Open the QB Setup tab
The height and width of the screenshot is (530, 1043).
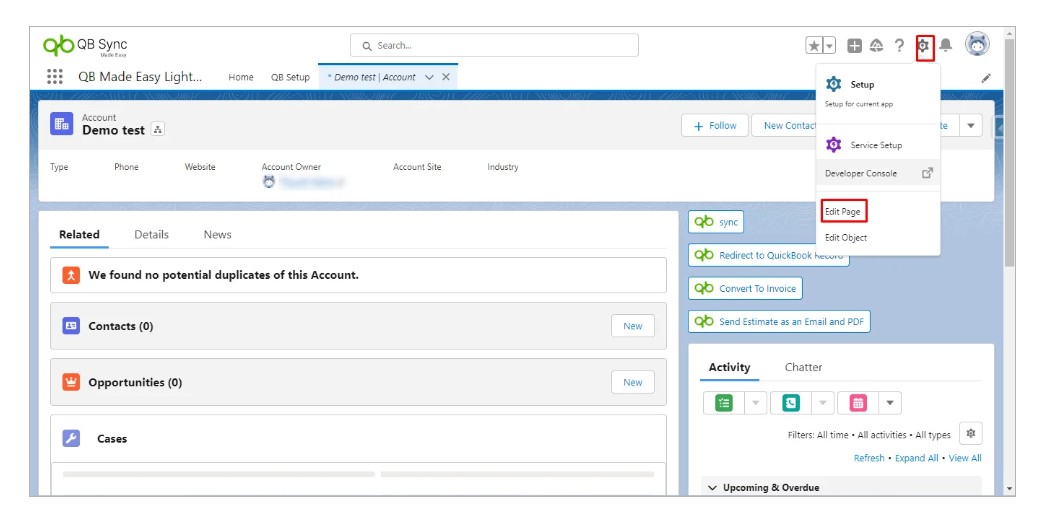pos(290,77)
